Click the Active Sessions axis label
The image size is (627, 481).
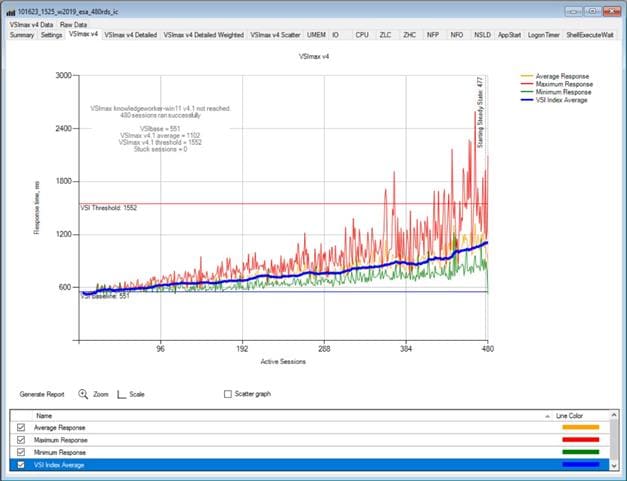[283, 361]
